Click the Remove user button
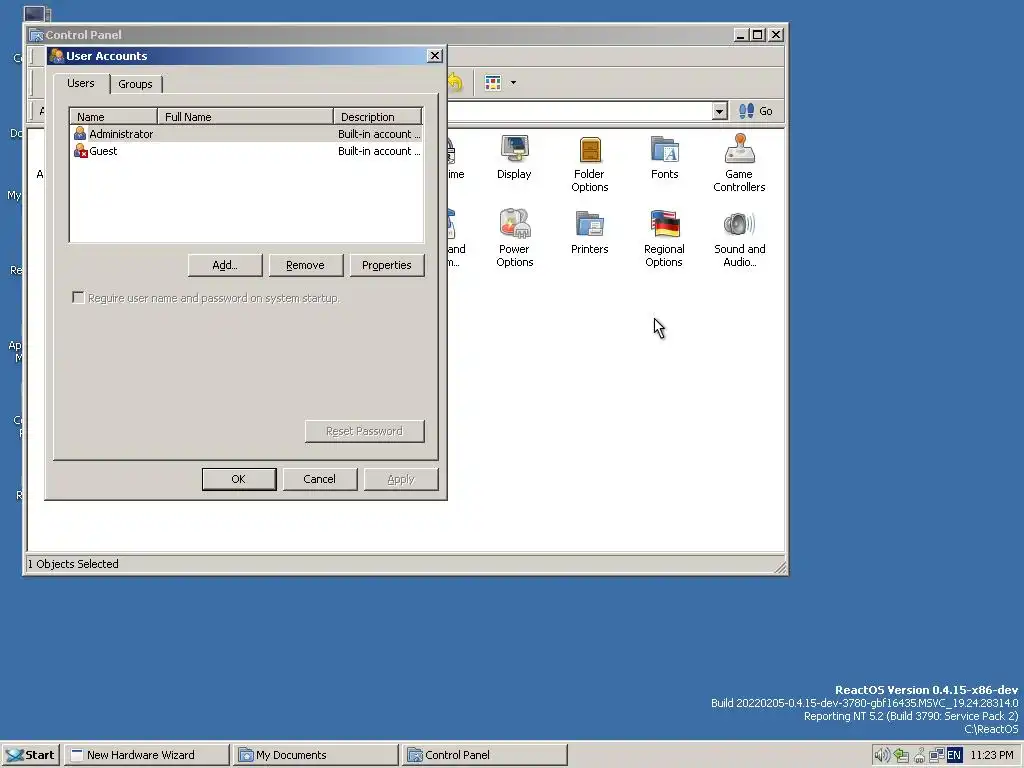Screen dimensions: 1024x768 click(306, 265)
